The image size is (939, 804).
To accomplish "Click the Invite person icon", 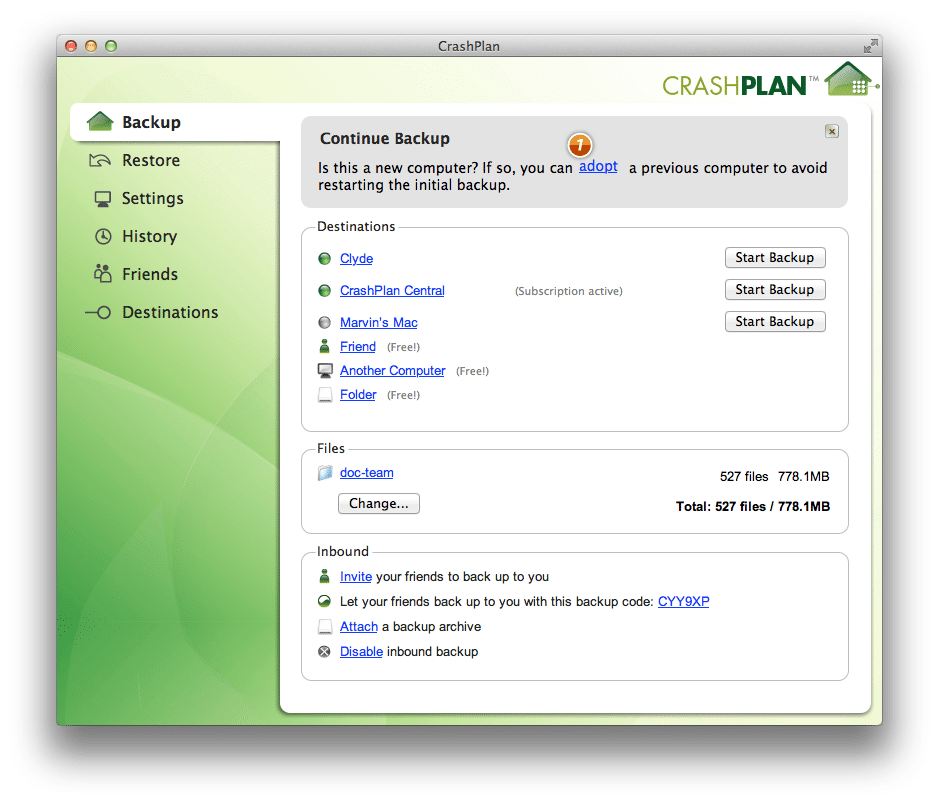I will pyautogui.click(x=325, y=577).
